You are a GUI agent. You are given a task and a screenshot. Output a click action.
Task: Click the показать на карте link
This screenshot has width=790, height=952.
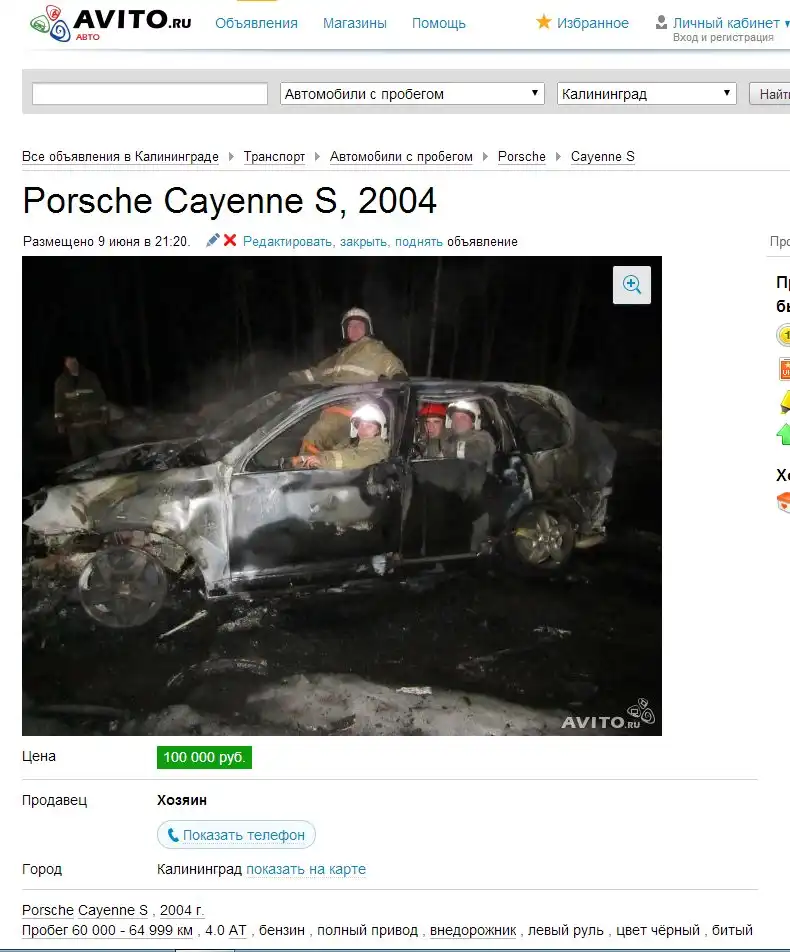pyautogui.click(x=306, y=869)
